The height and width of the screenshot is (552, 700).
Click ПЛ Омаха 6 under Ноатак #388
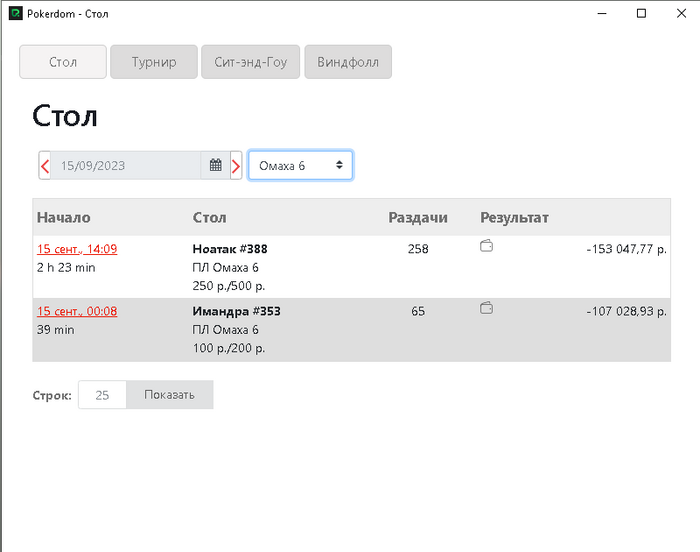pos(225,268)
